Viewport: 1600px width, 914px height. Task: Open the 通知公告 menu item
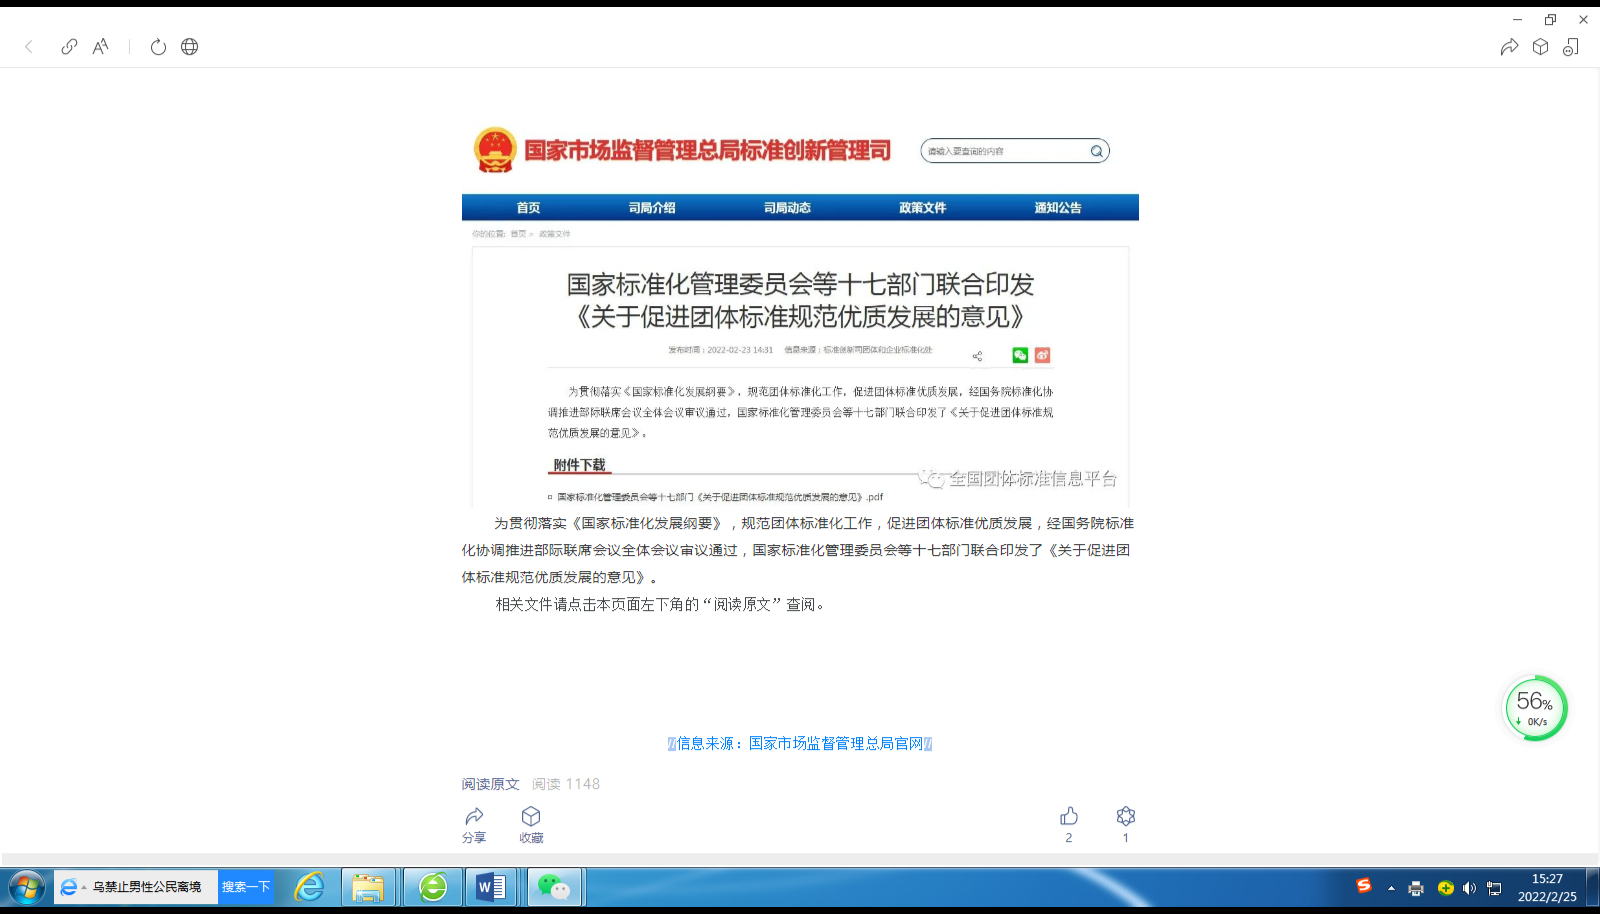(x=1059, y=207)
